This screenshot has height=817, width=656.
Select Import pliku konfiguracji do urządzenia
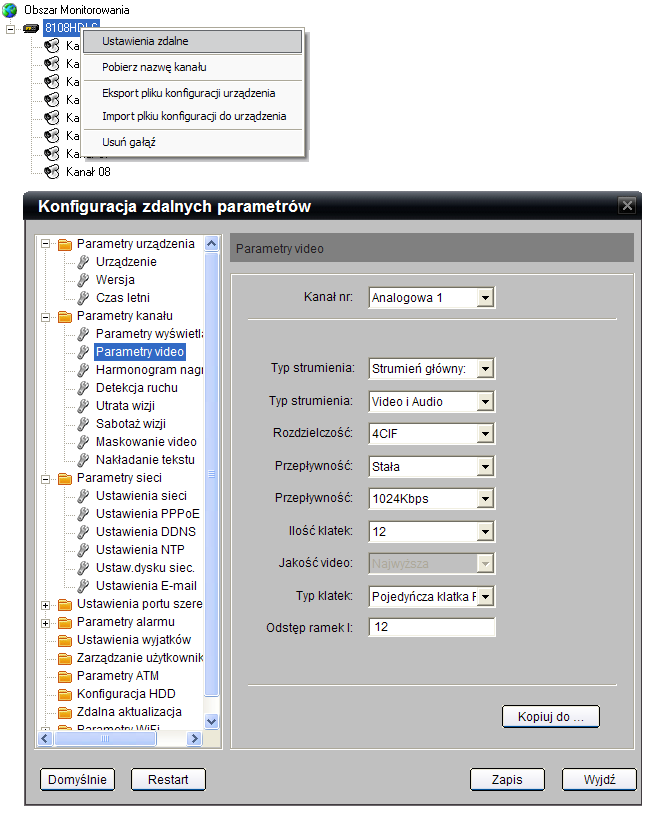click(192, 116)
